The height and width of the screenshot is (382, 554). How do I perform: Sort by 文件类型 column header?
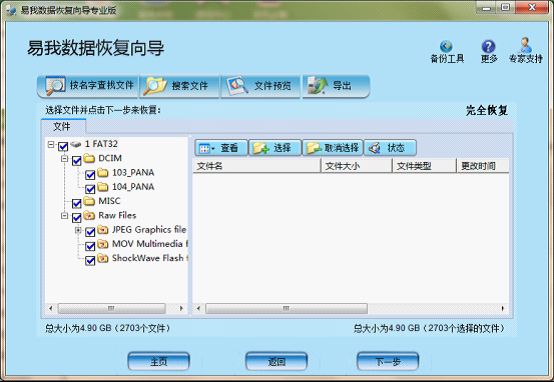424,166
